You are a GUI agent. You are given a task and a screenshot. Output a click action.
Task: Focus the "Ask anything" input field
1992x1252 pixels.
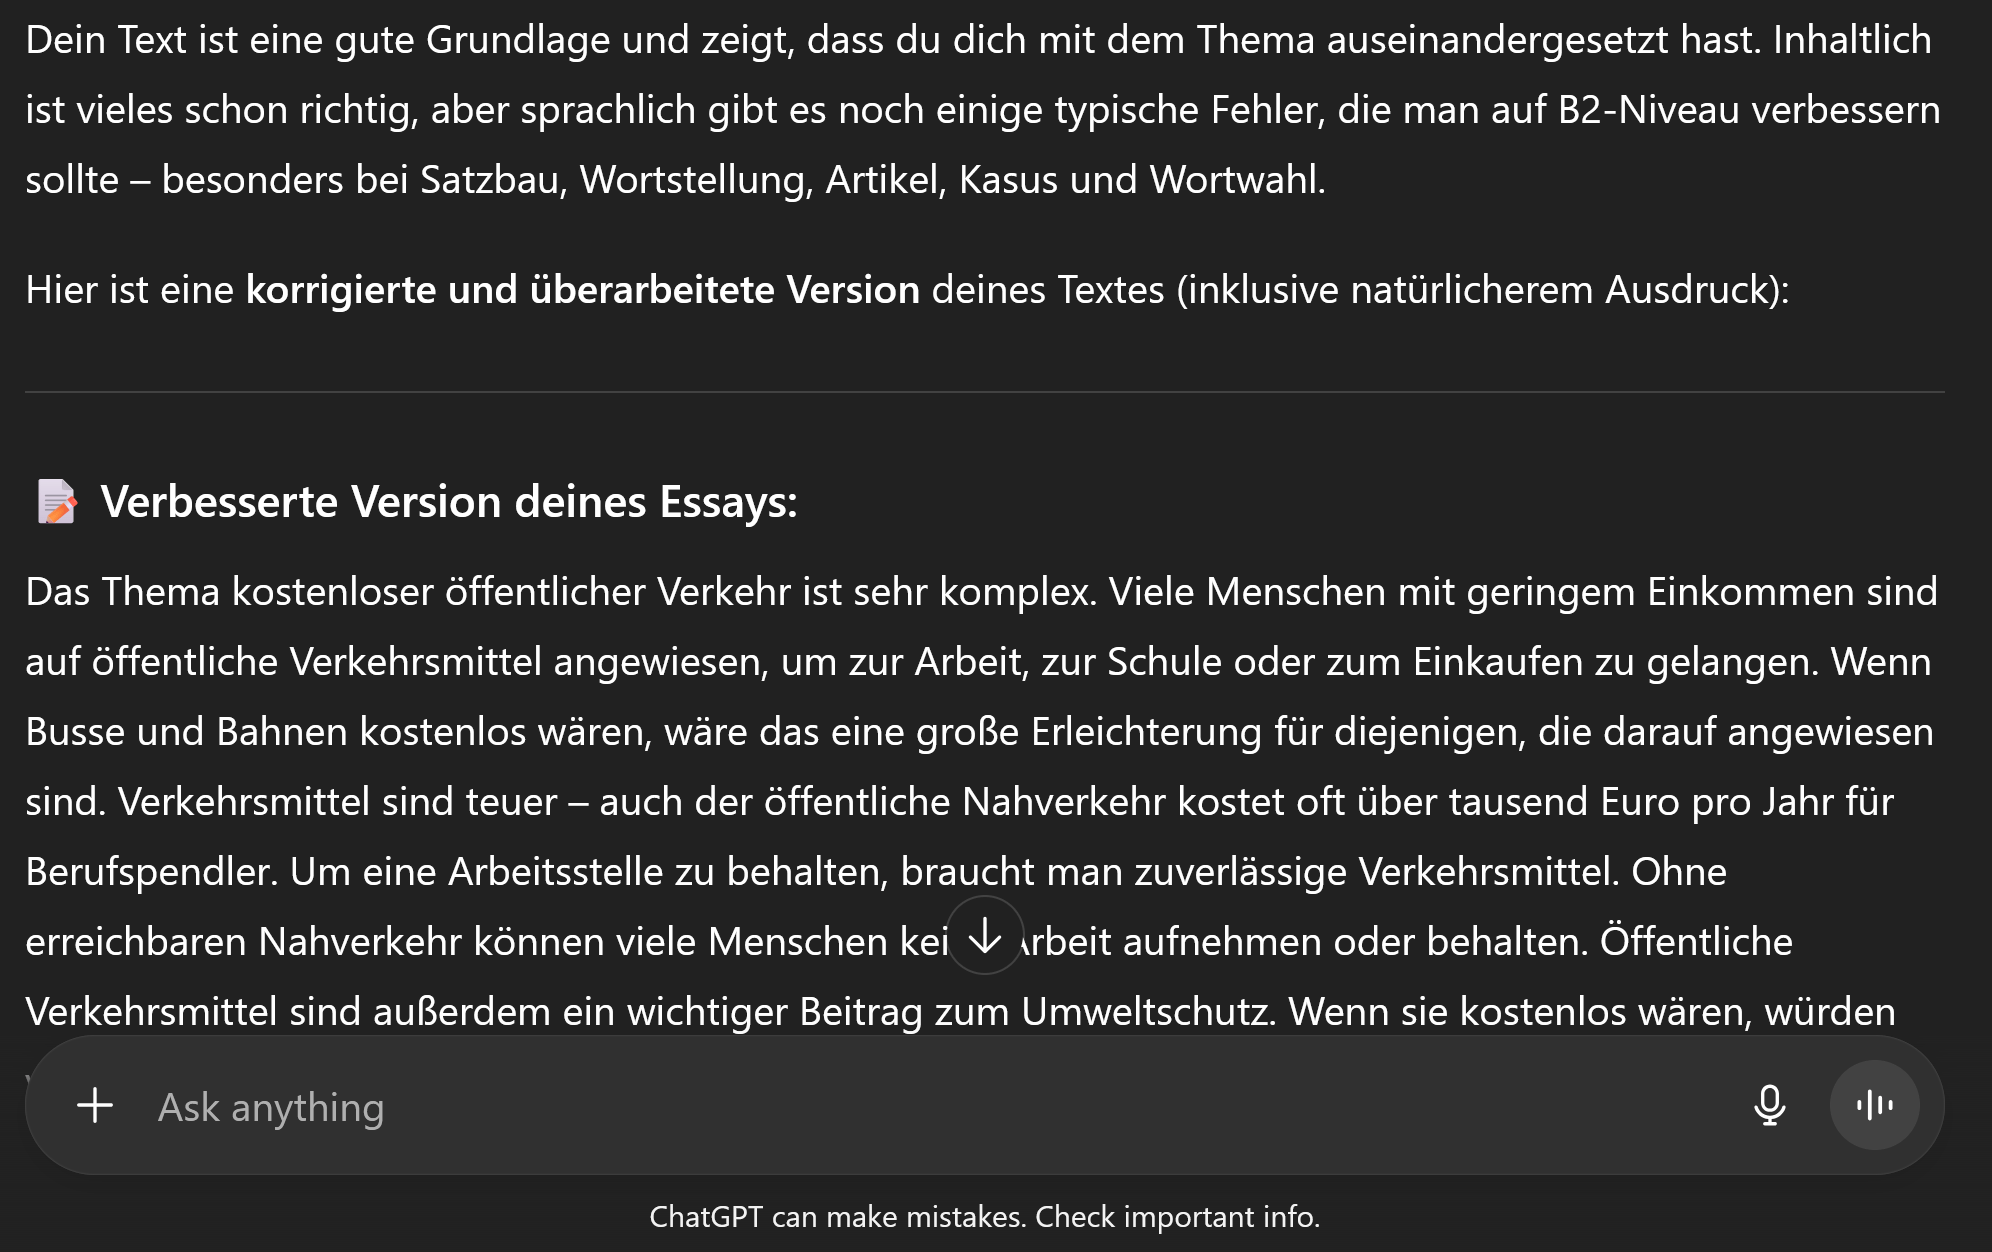point(900,1107)
